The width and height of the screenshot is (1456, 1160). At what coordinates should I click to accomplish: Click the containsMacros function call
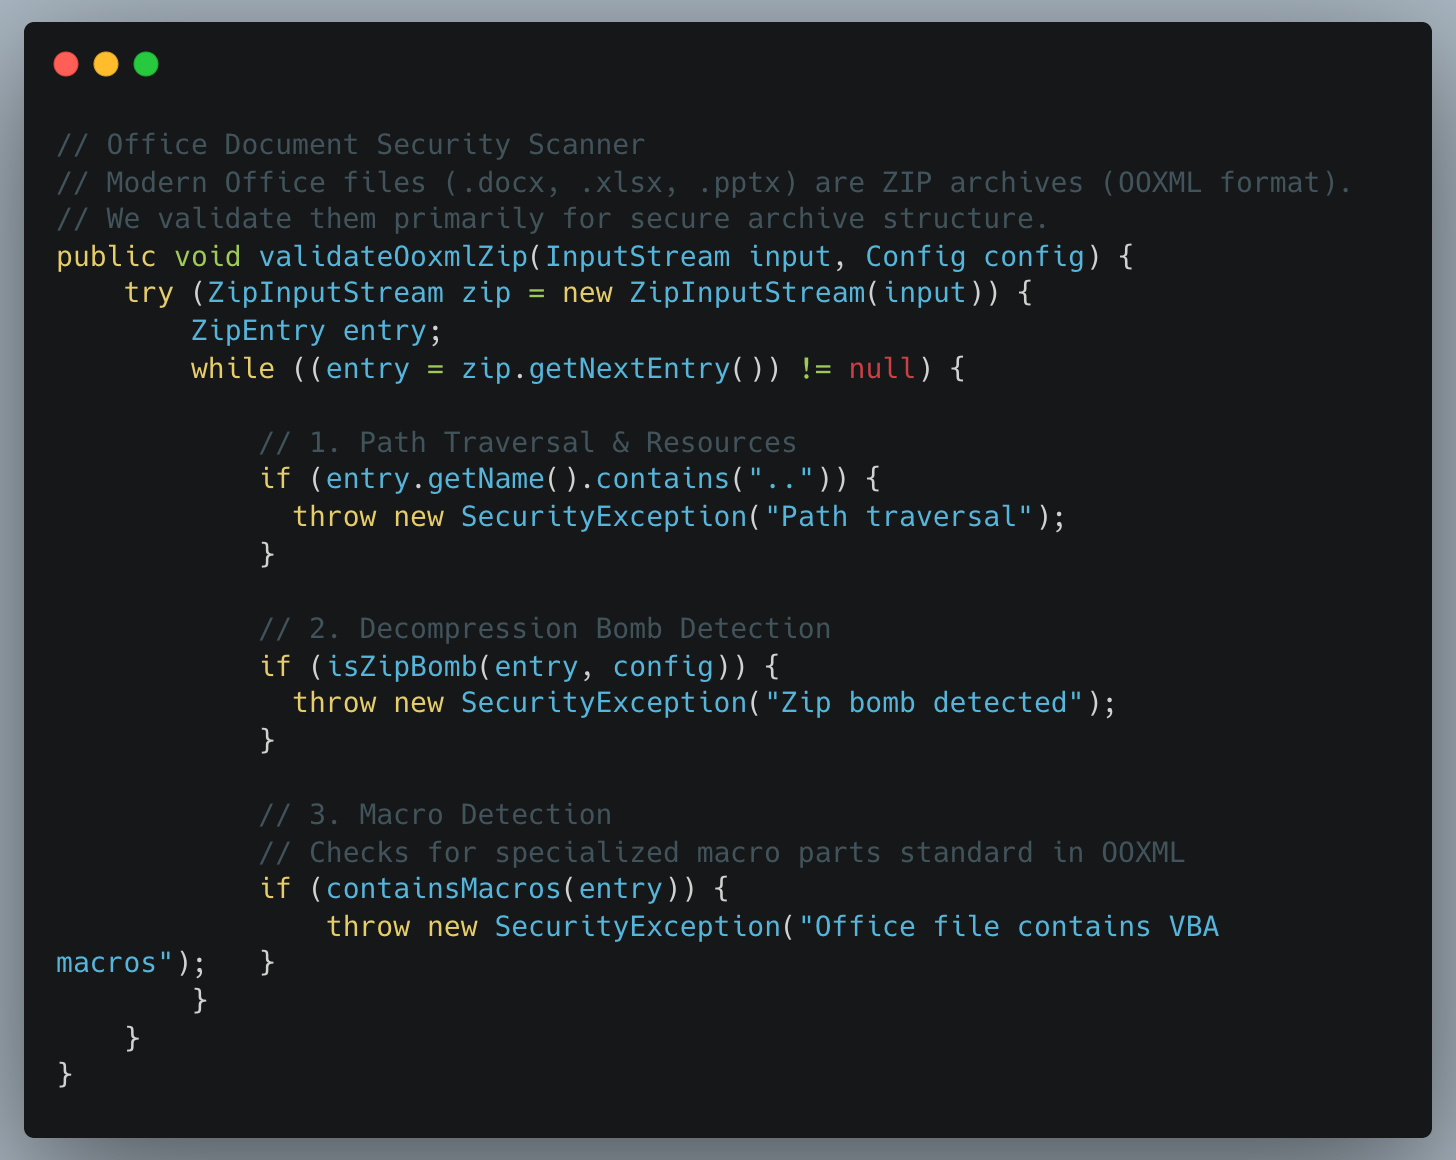[443, 889]
